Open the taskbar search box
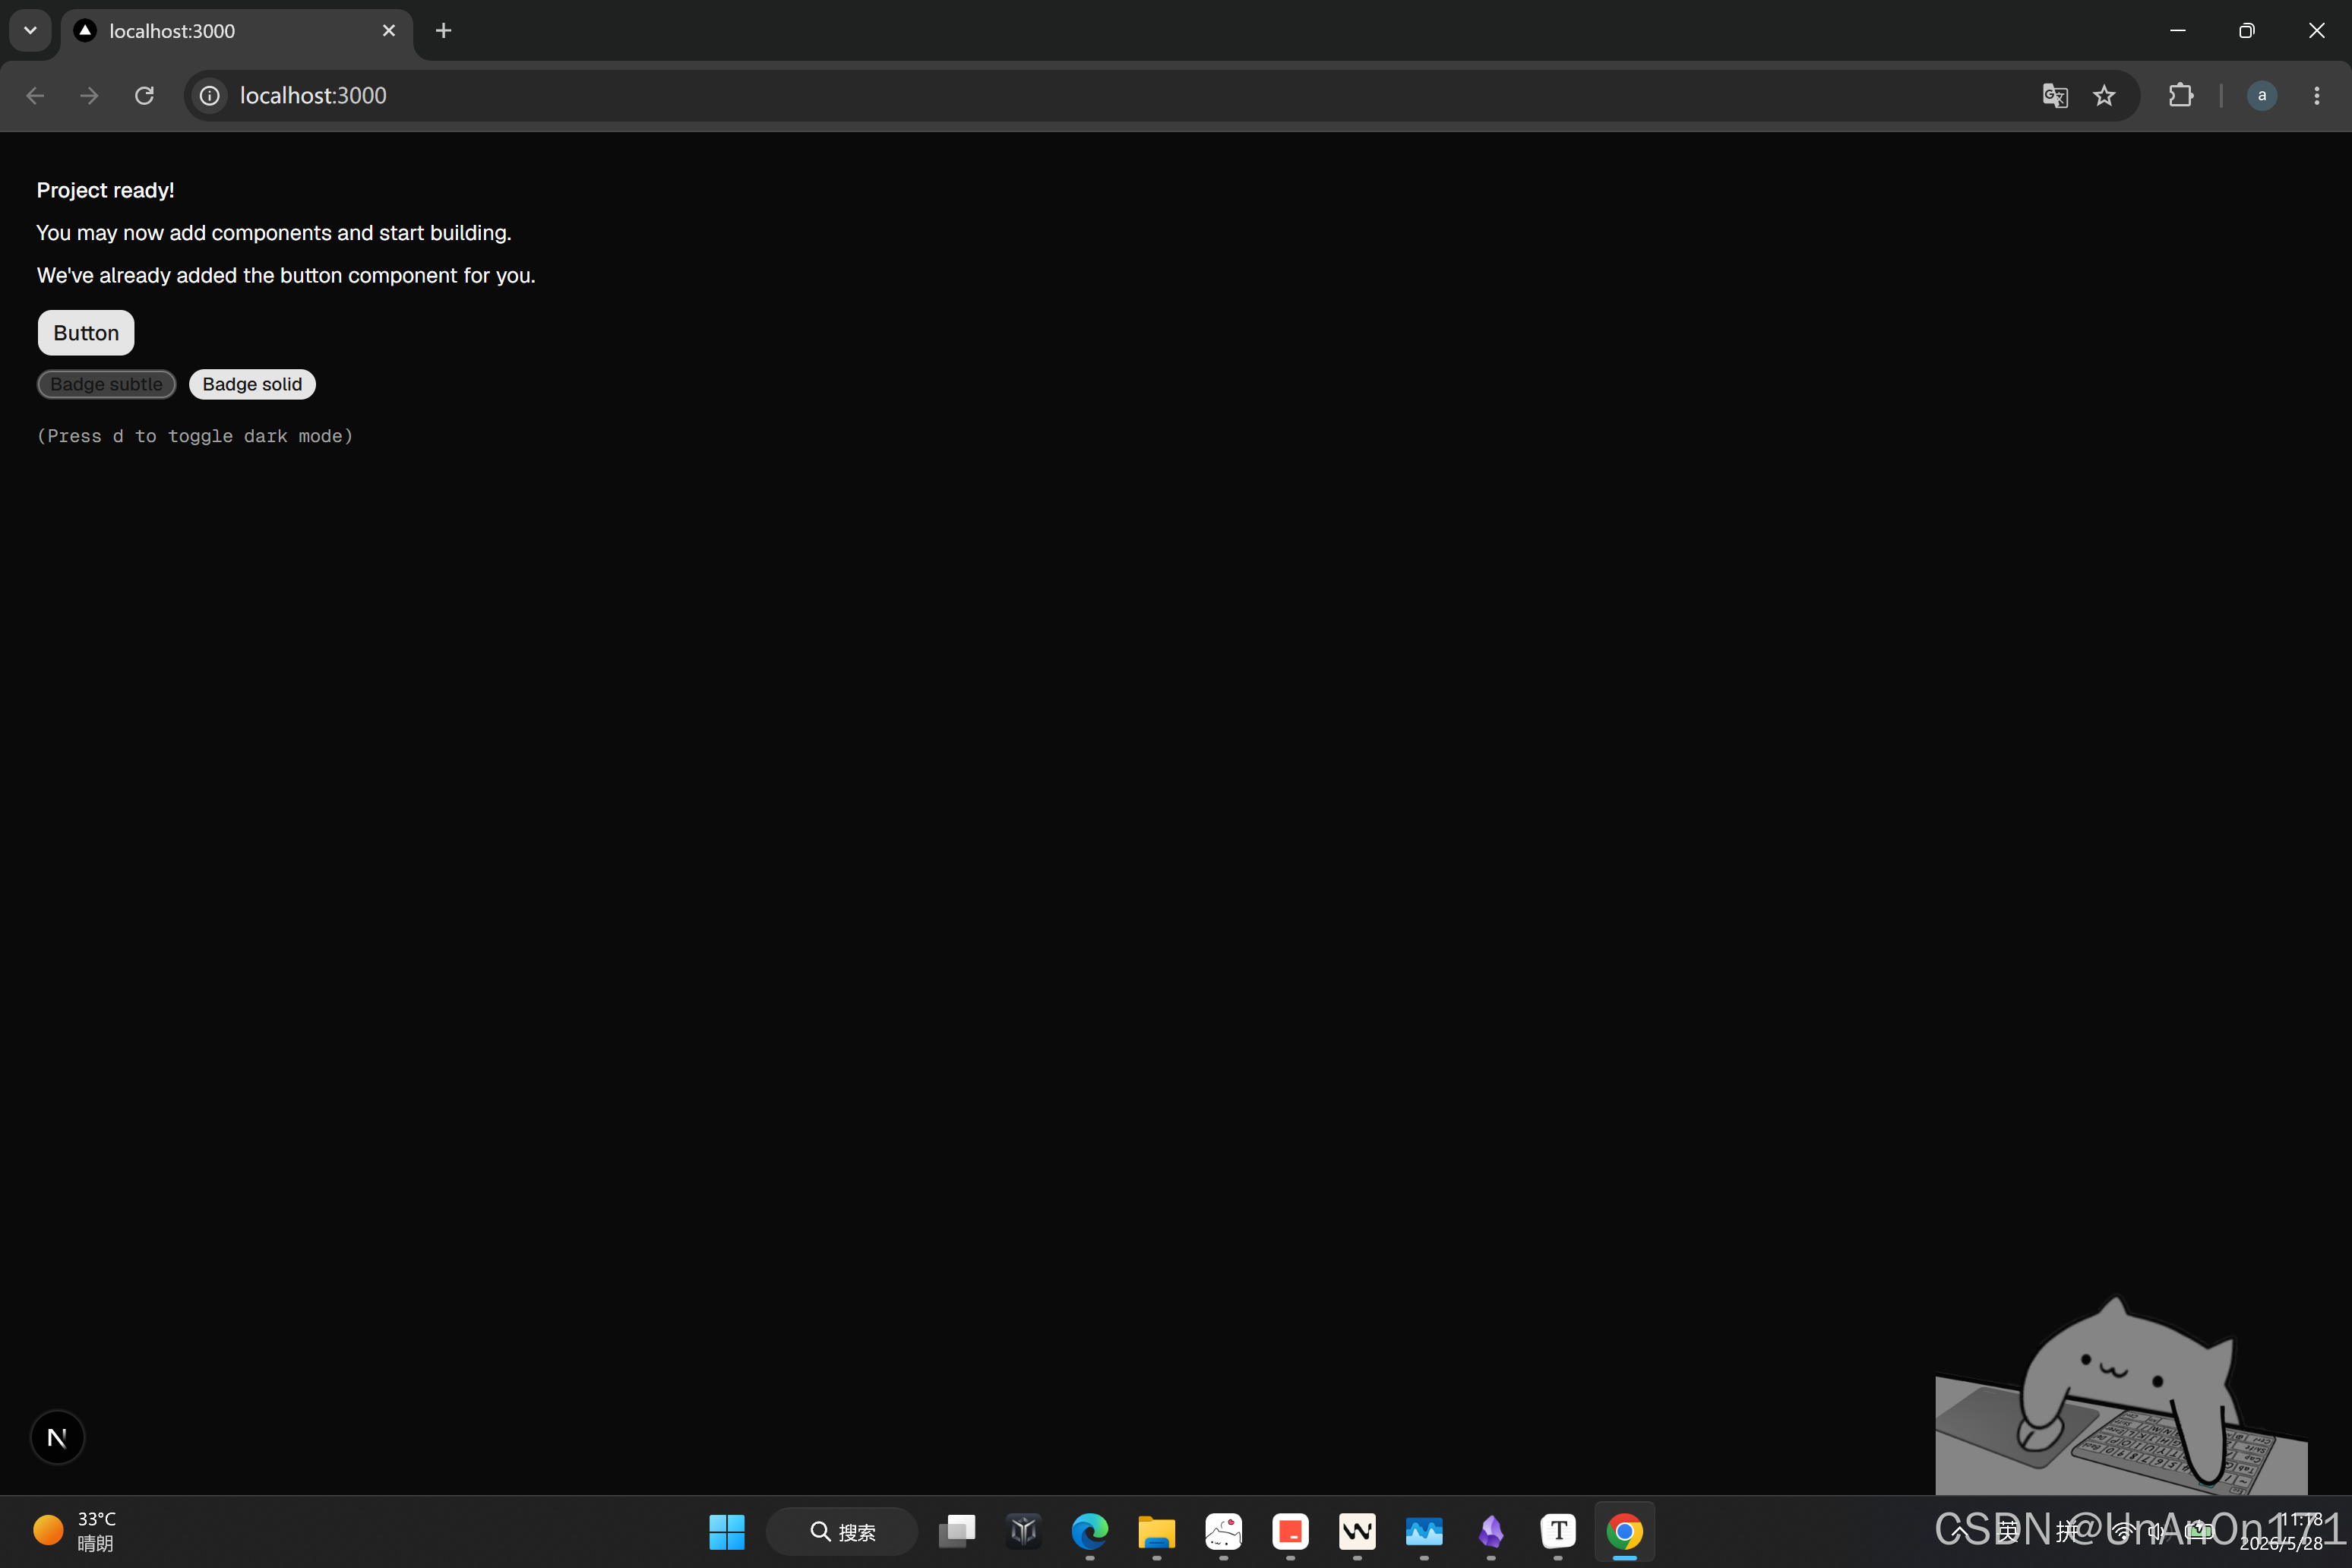Viewport: 2352px width, 1568px height. click(842, 1531)
